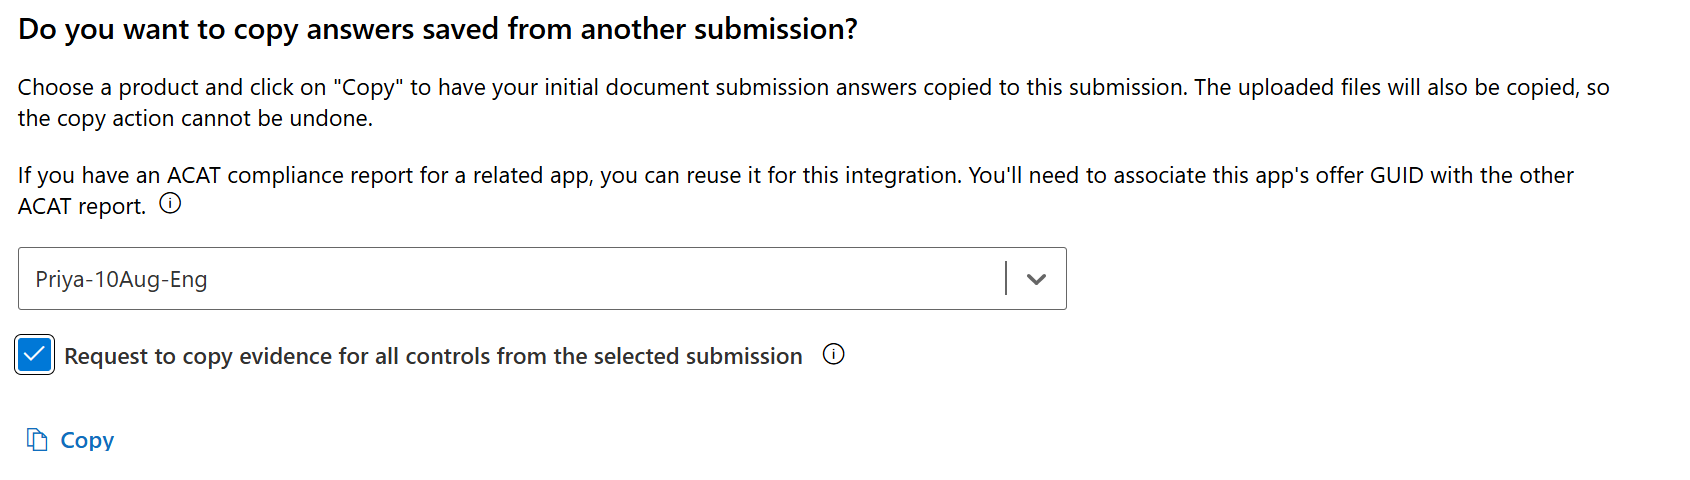Uncheck the copy evidence checkbox

point(35,355)
